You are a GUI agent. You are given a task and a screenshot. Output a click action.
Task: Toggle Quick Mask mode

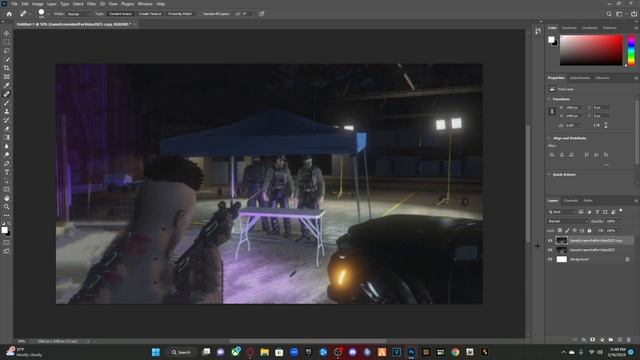[x=7, y=242]
